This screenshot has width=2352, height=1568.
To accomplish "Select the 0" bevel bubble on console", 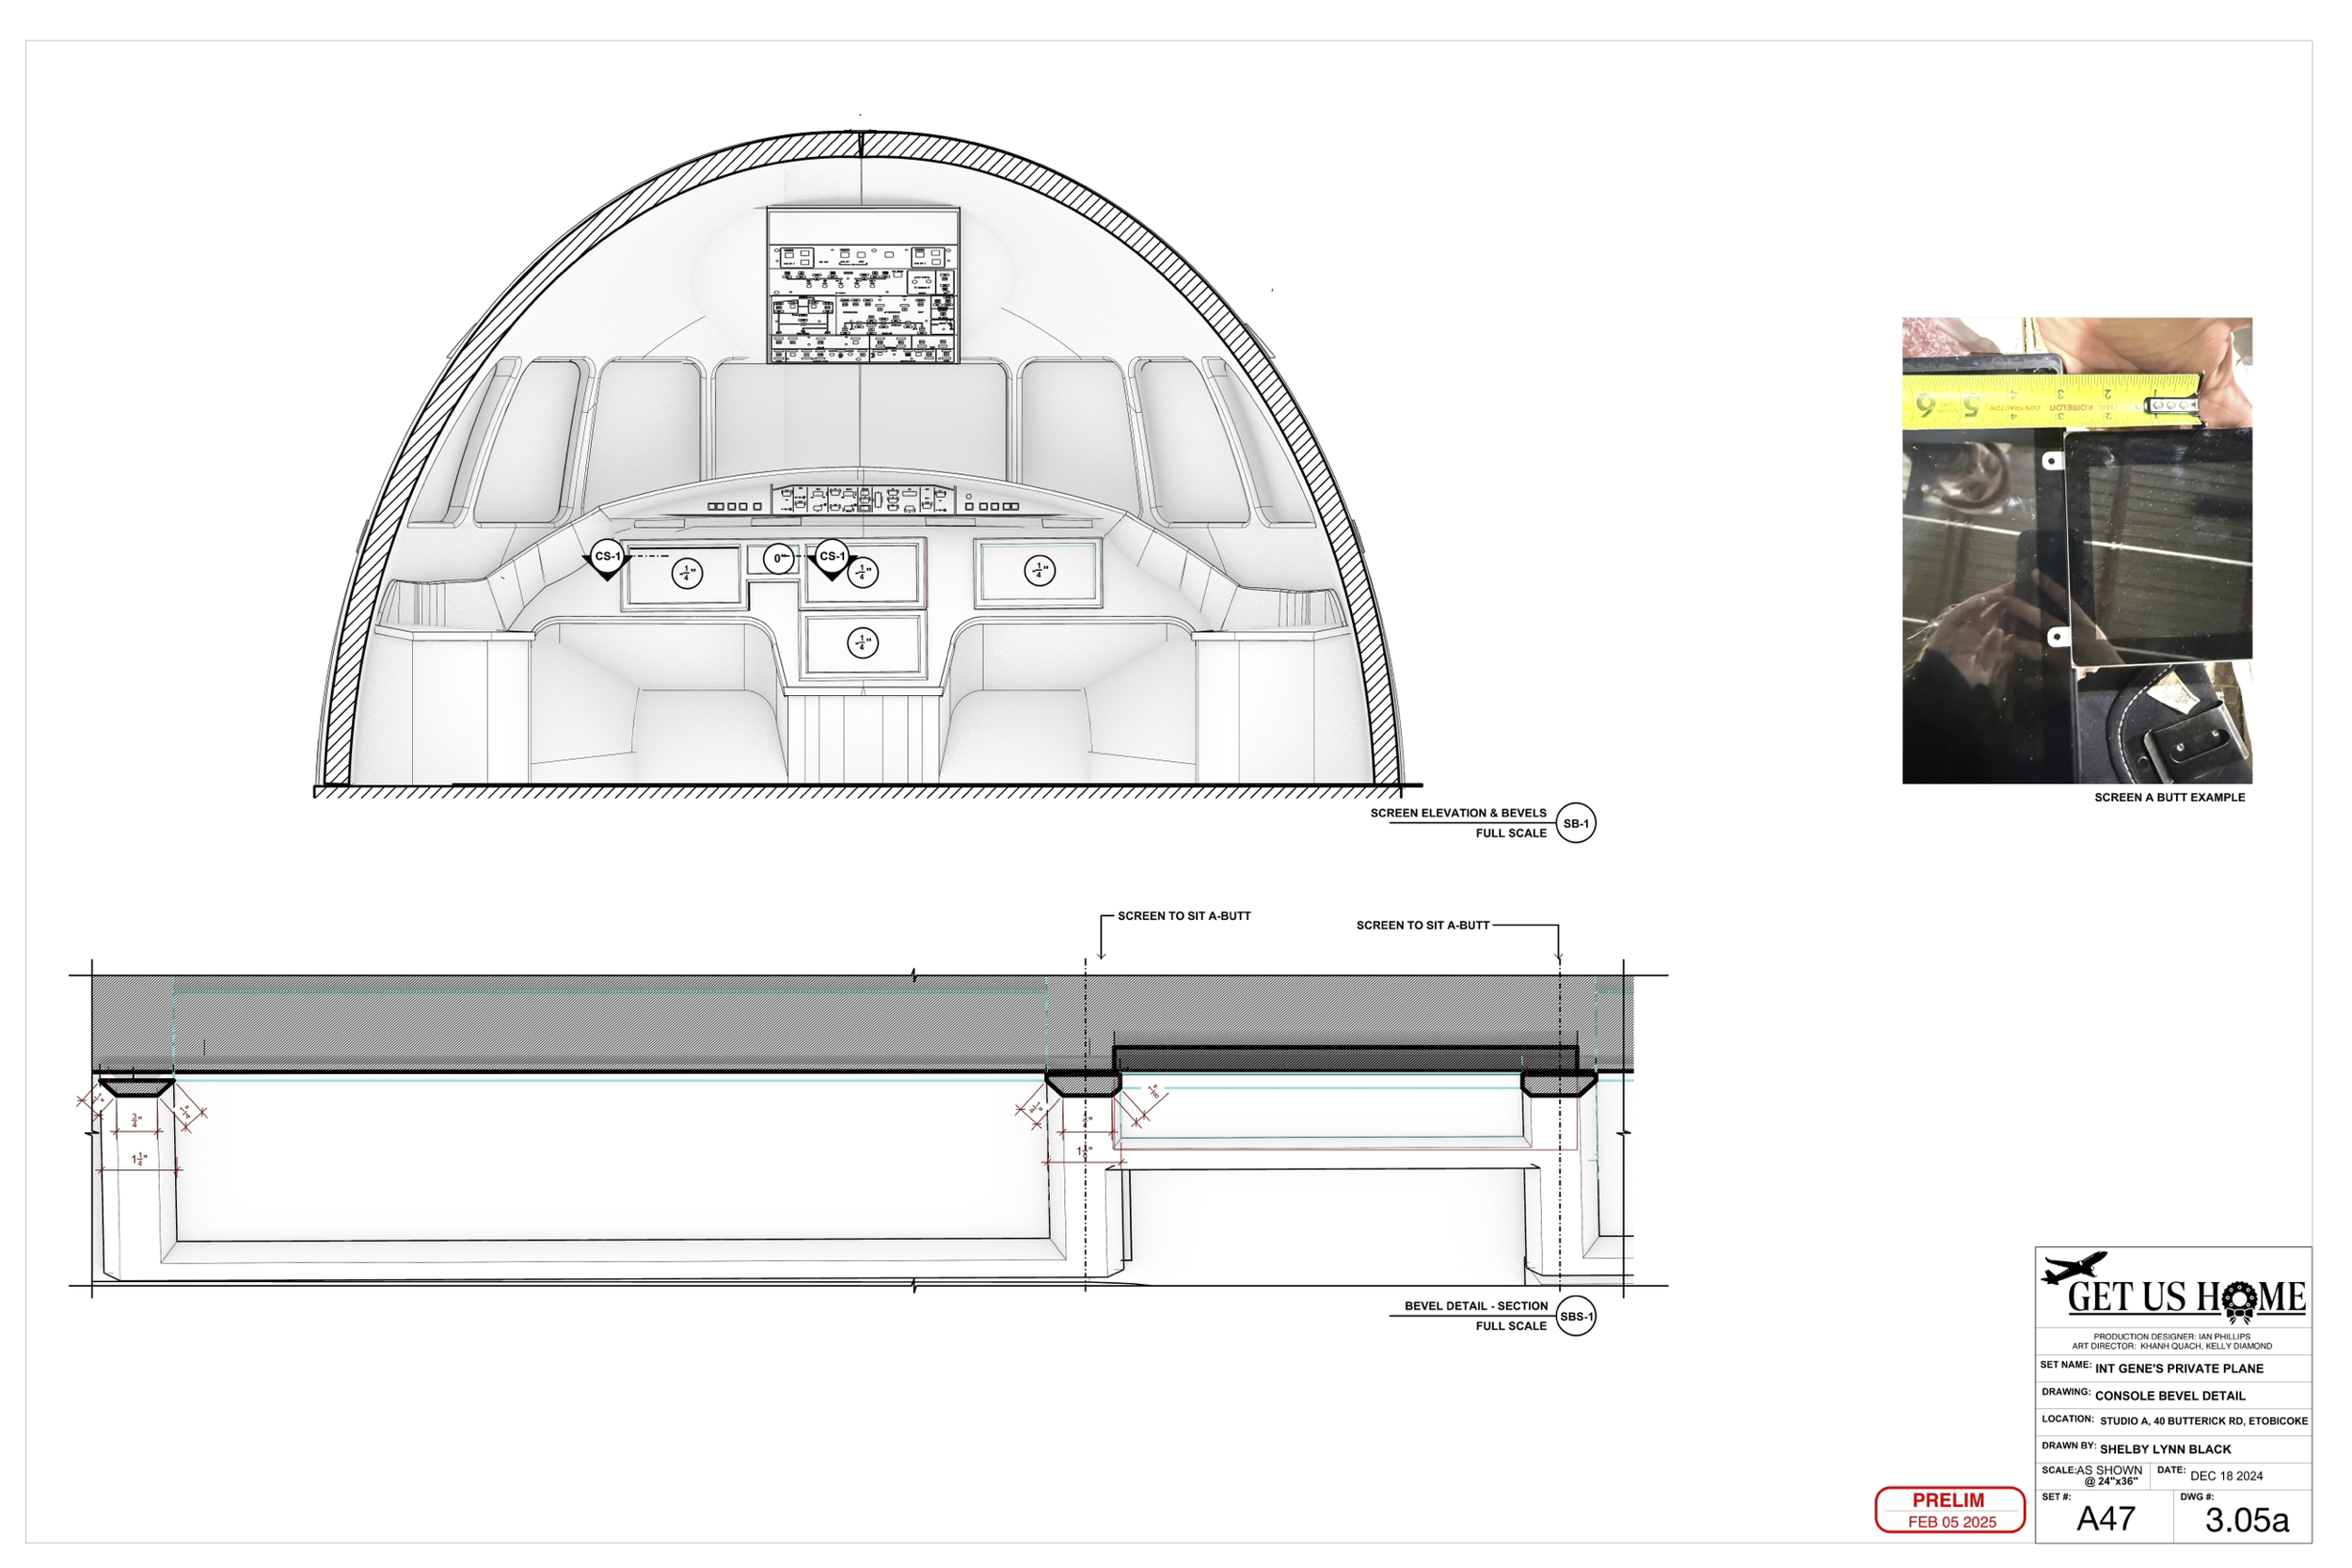I will [x=778, y=559].
